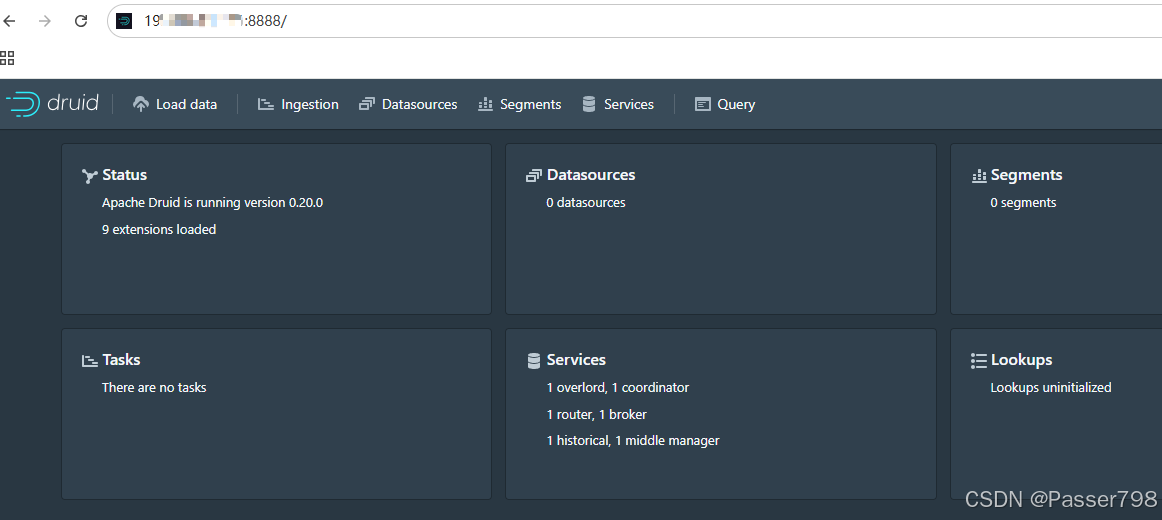This screenshot has height=520, width=1162.
Task: Click the Services database icon in header
Action: [589, 104]
